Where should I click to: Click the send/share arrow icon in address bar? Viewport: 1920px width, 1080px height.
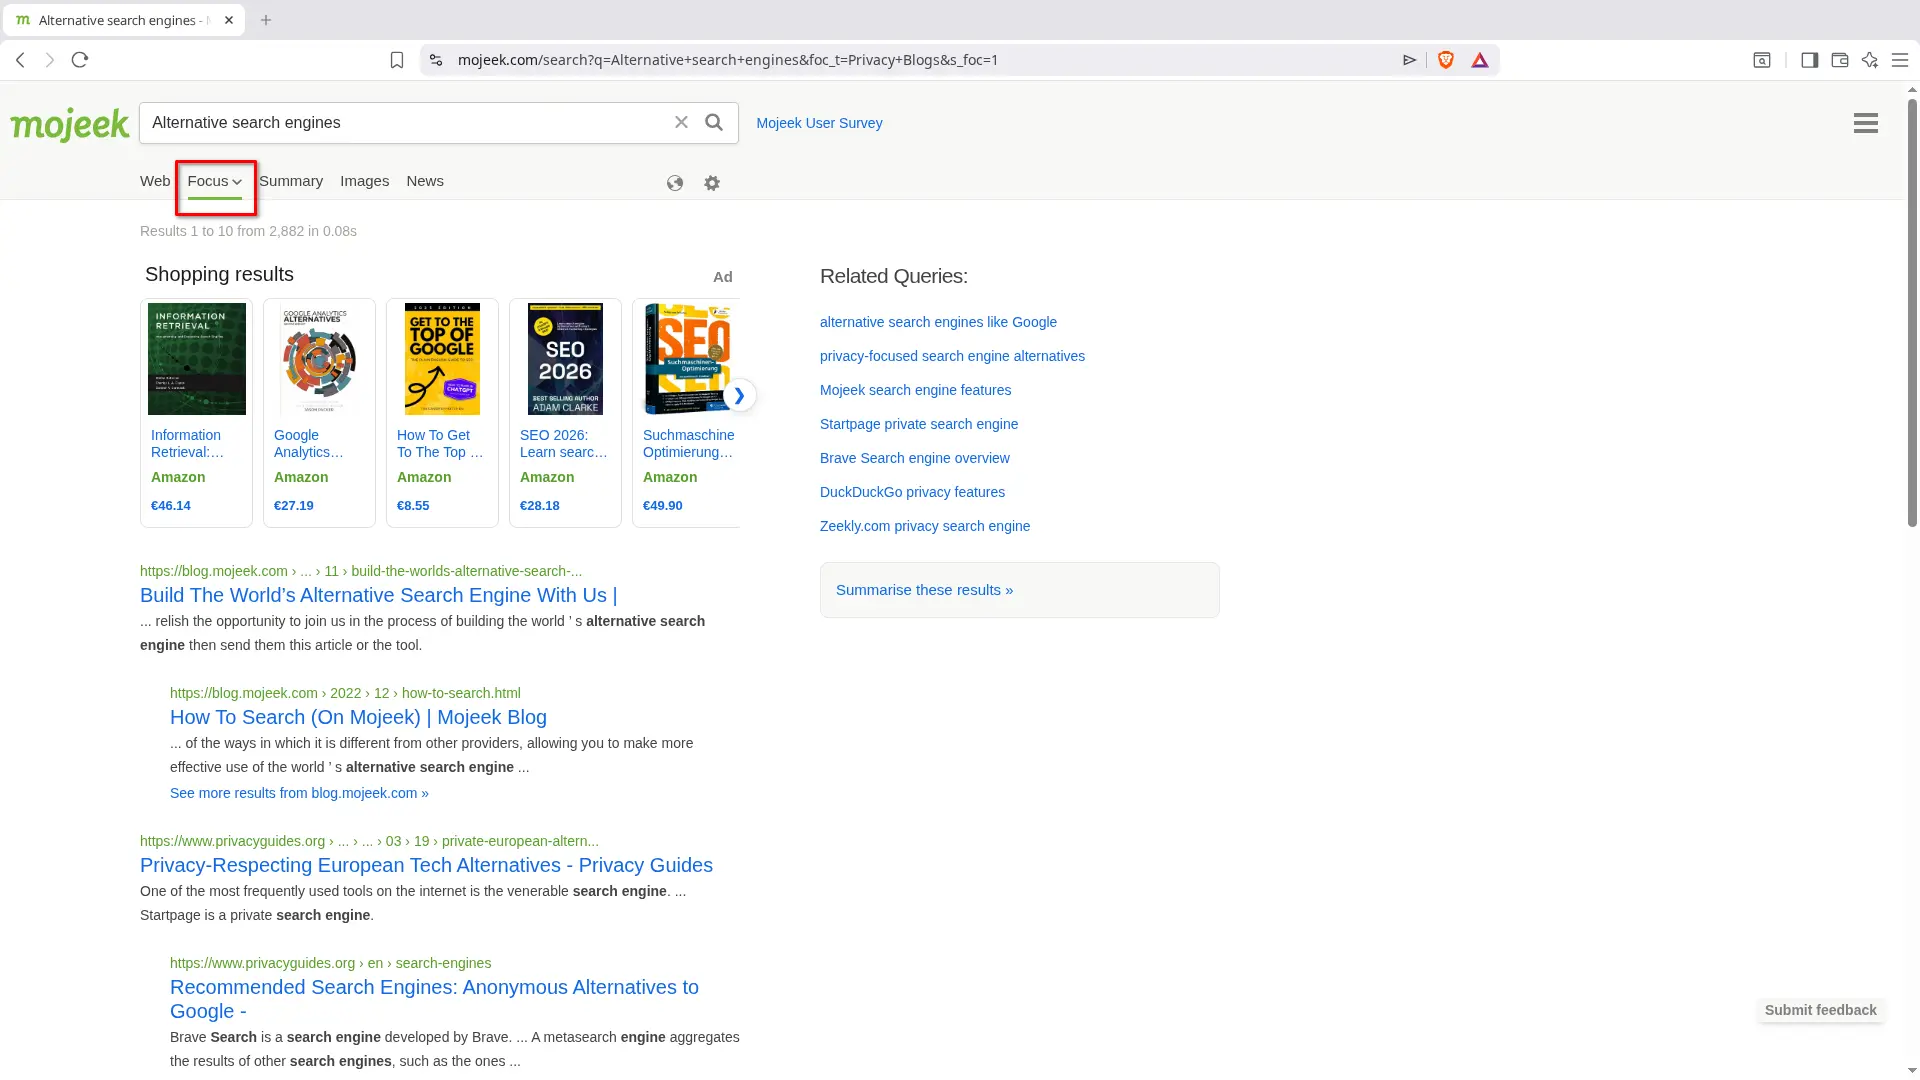click(1410, 60)
